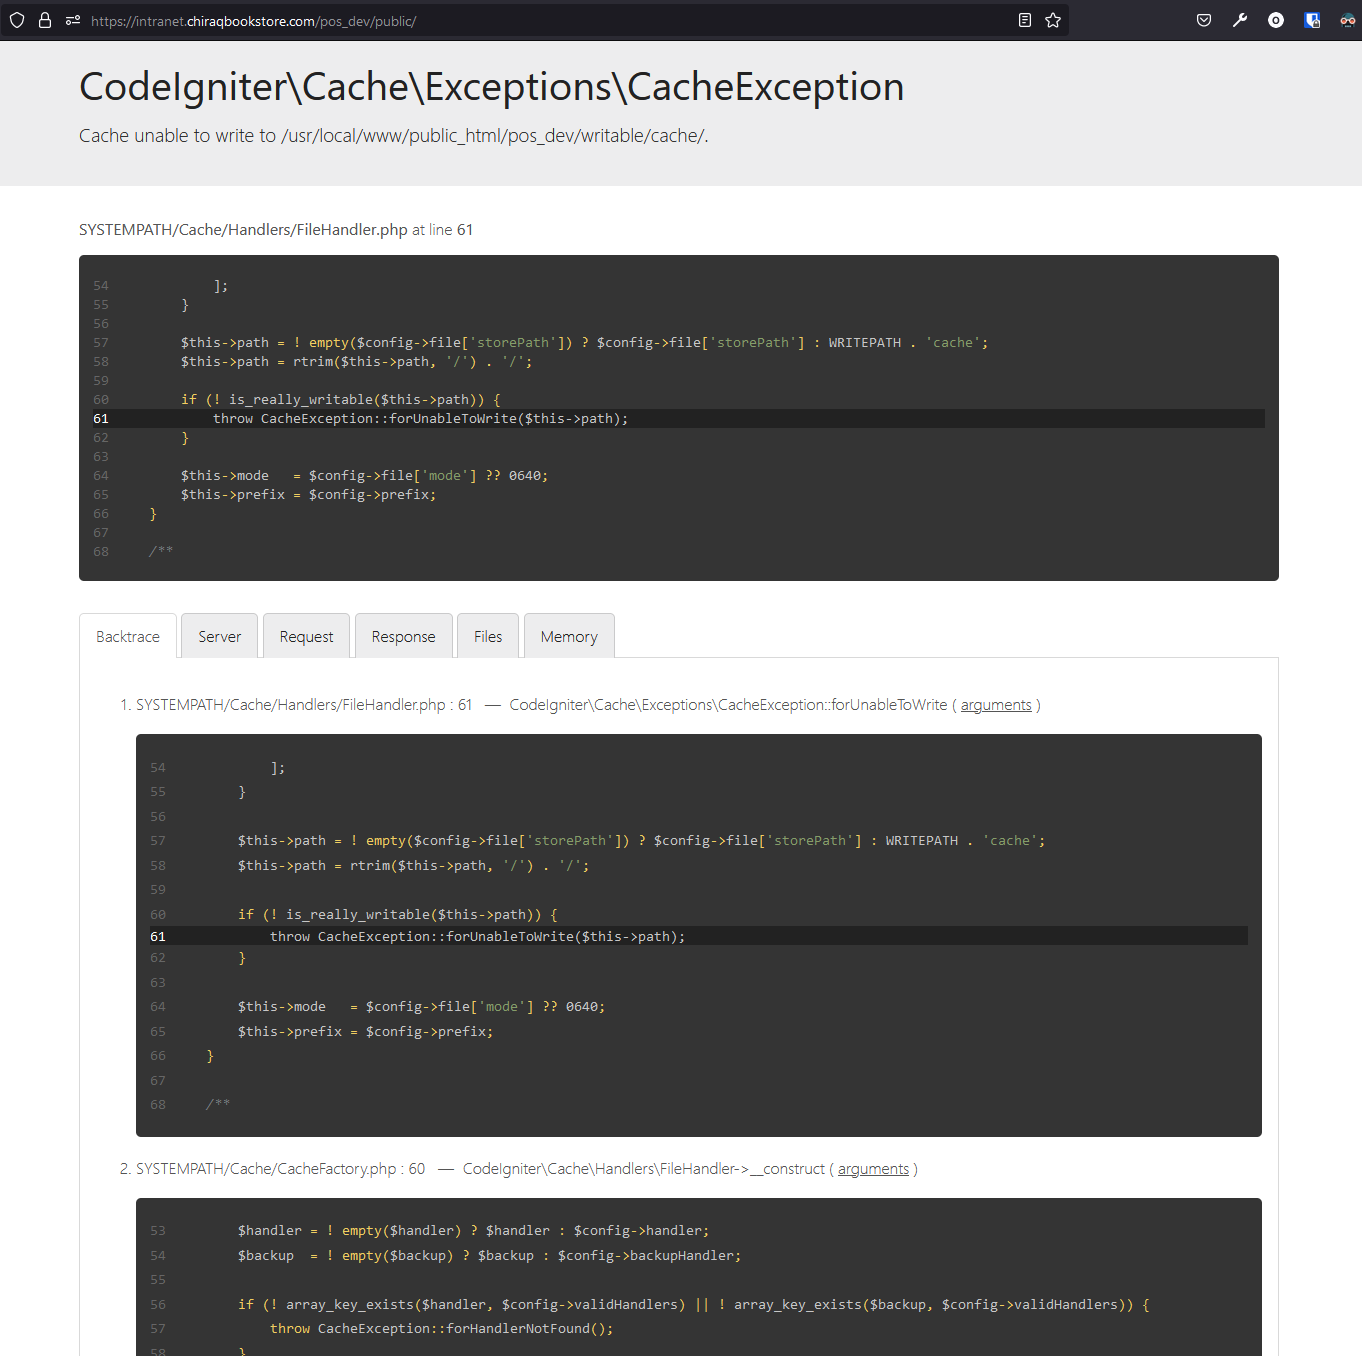
Task: Open the Pocket save icon
Action: pos(1204,20)
